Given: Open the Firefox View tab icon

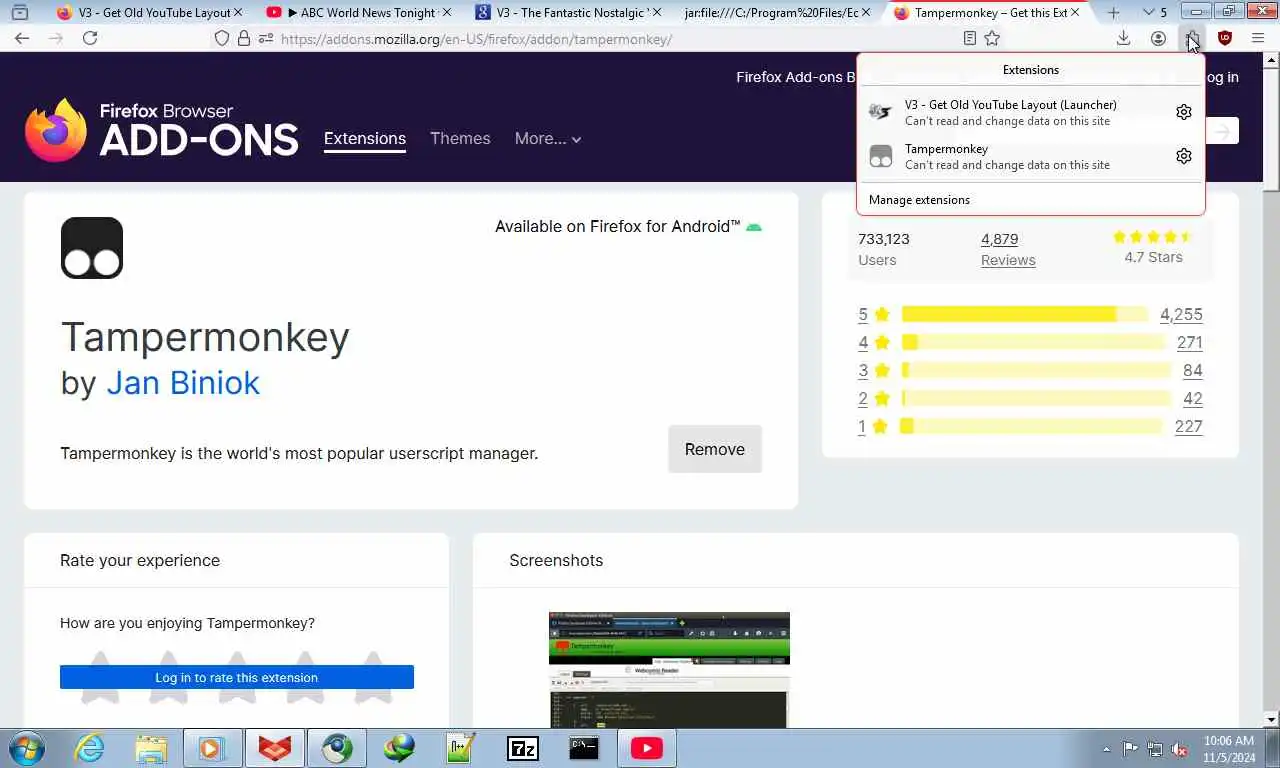Looking at the screenshot, I should 20,13.
